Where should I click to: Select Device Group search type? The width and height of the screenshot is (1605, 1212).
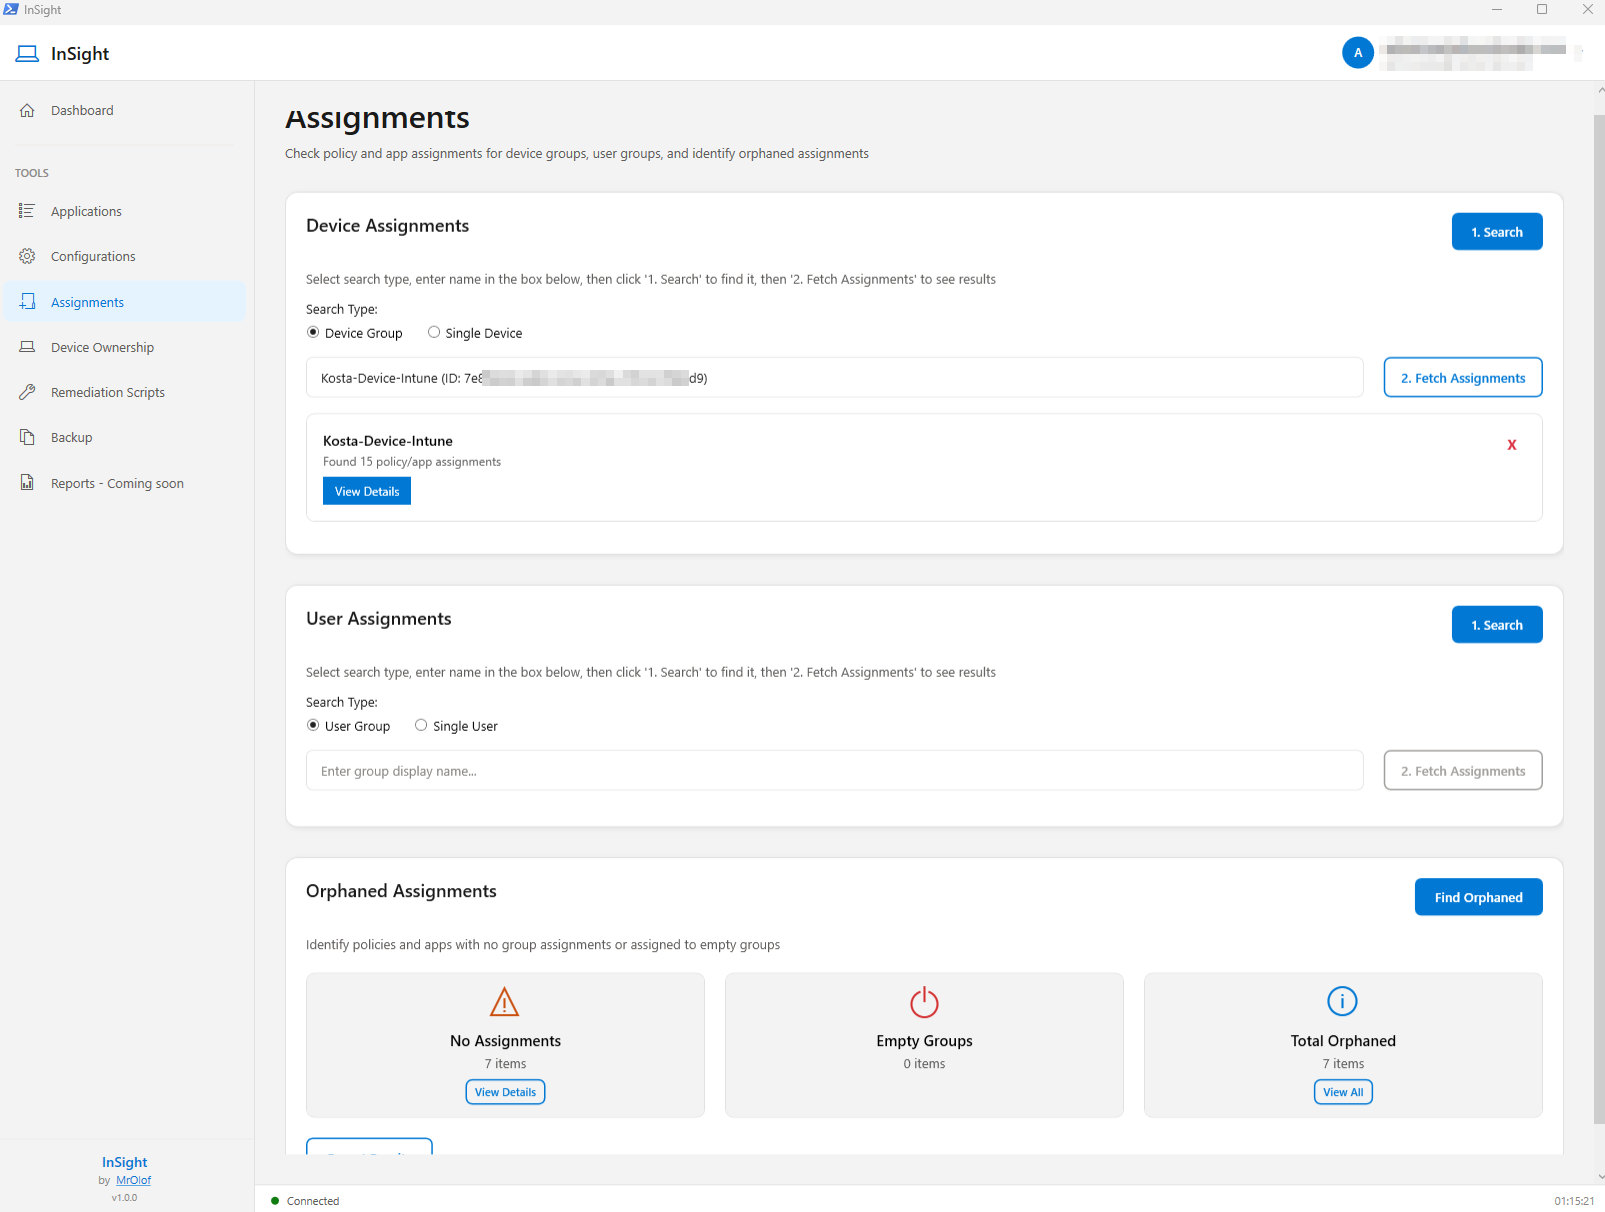click(313, 332)
